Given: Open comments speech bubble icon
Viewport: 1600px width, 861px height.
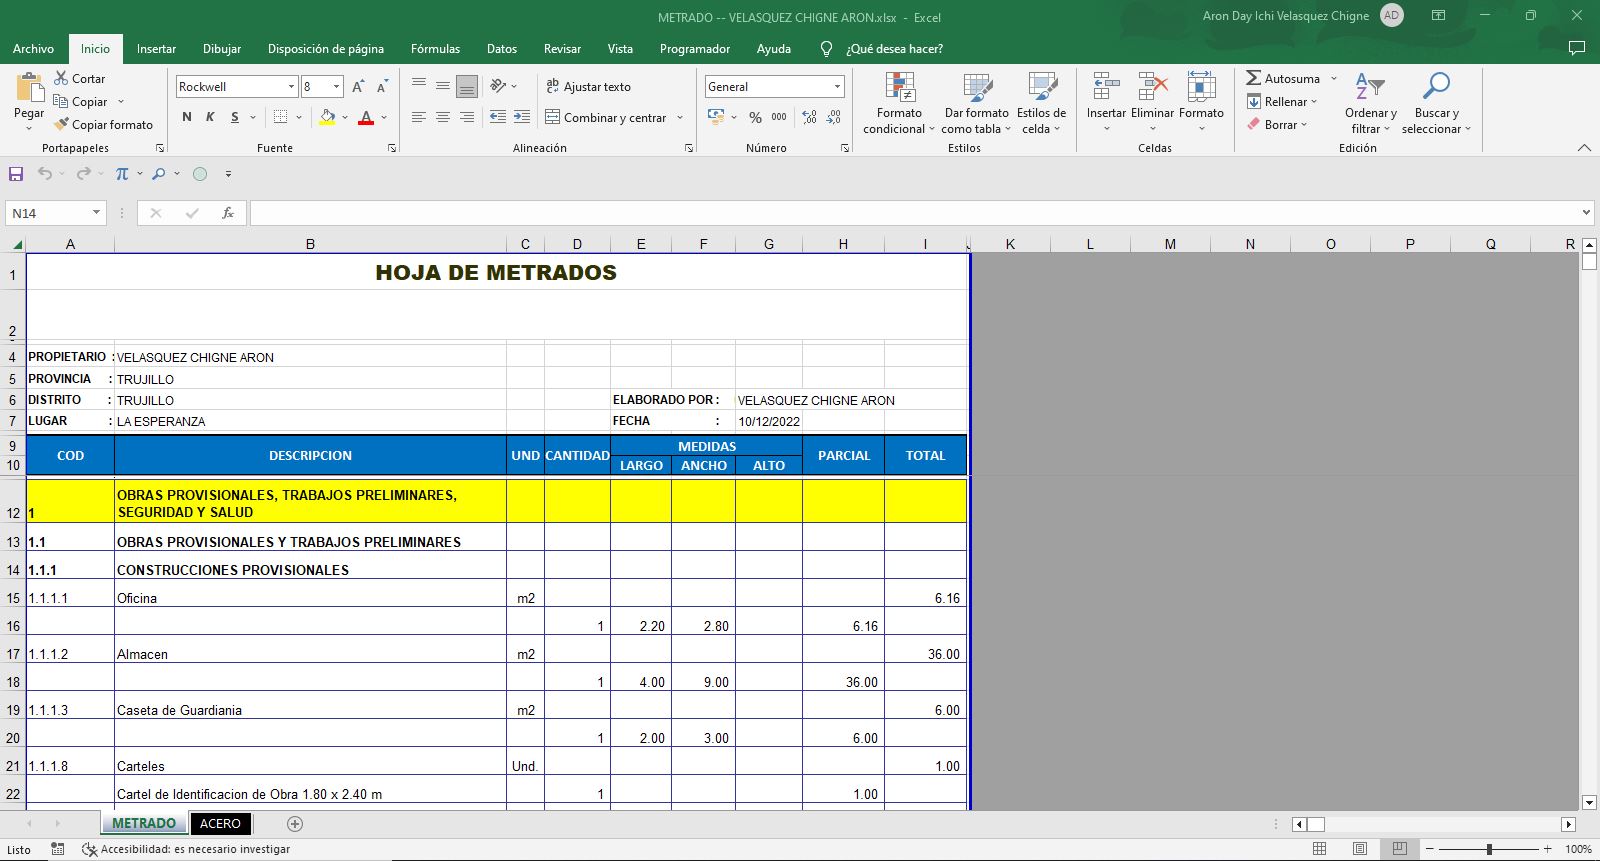Looking at the screenshot, I should (x=1577, y=48).
